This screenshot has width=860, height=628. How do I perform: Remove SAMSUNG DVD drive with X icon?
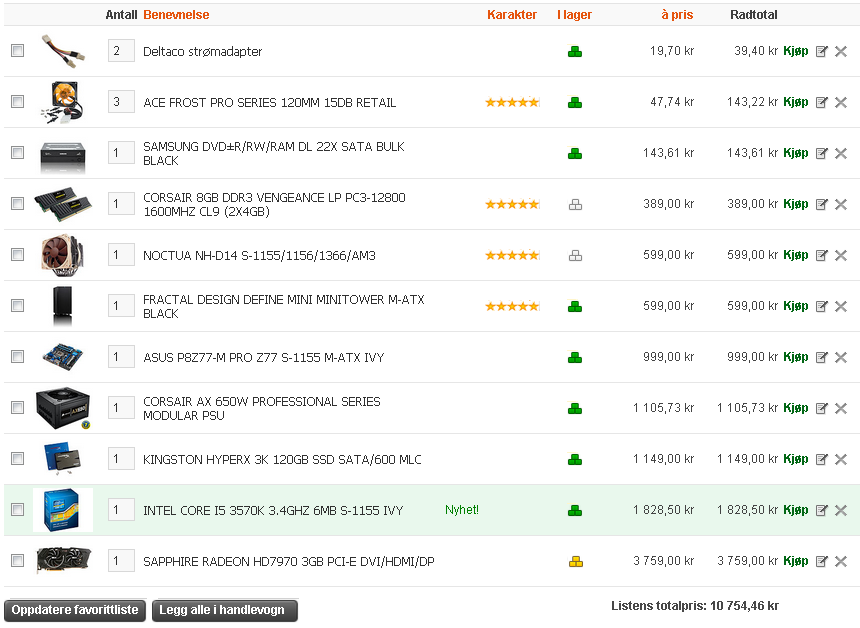(x=841, y=154)
